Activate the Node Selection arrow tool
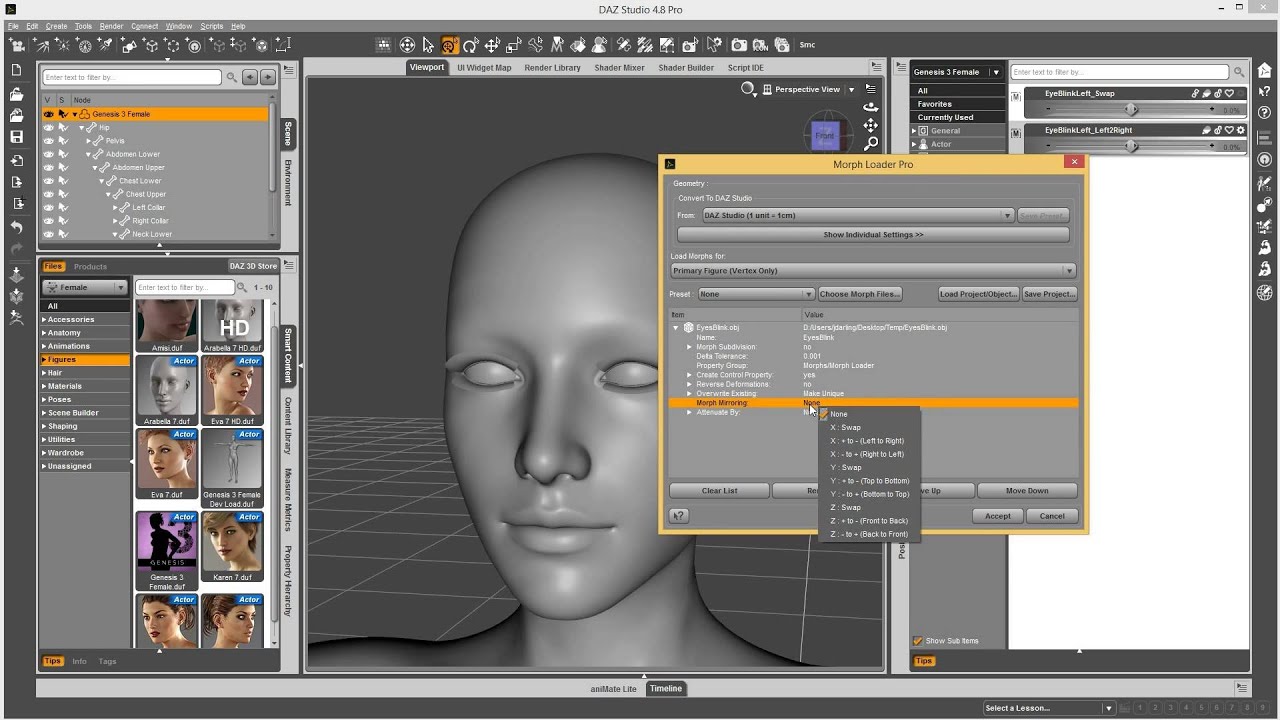 428,45
